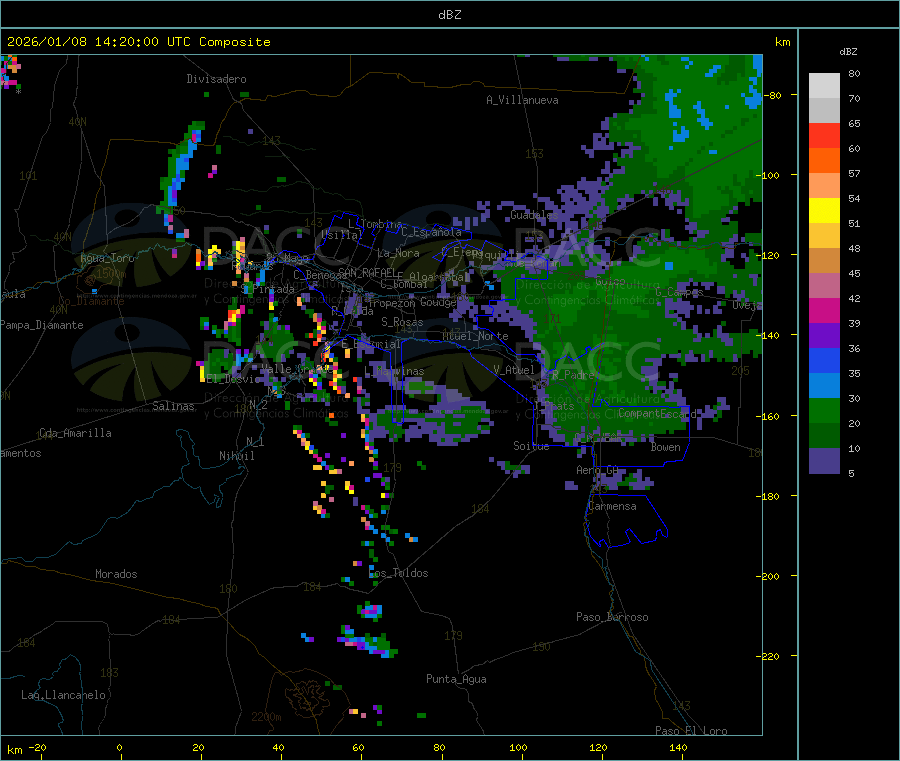Select the Divisadero map label
This screenshot has width=900, height=761.
(x=216, y=79)
